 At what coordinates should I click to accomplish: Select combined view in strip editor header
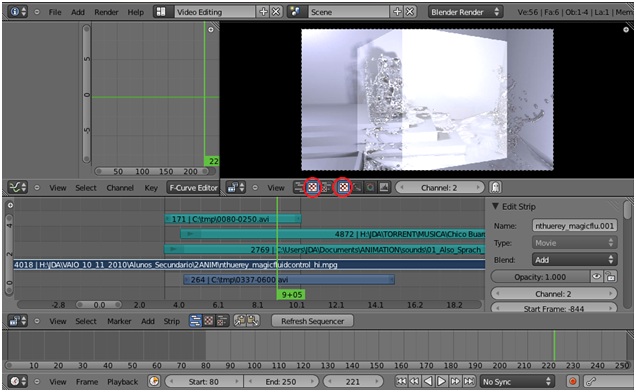click(x=221, y=321)
